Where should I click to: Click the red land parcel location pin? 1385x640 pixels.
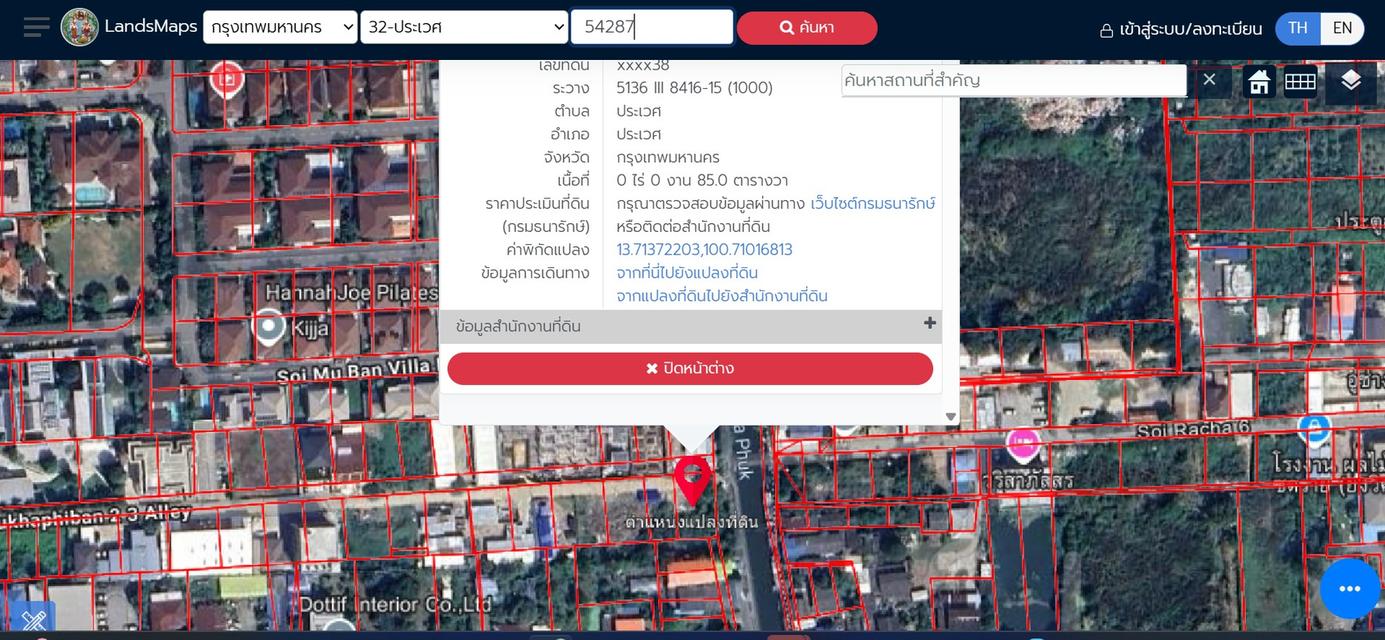pyautogui.click(x=692, y=481)
